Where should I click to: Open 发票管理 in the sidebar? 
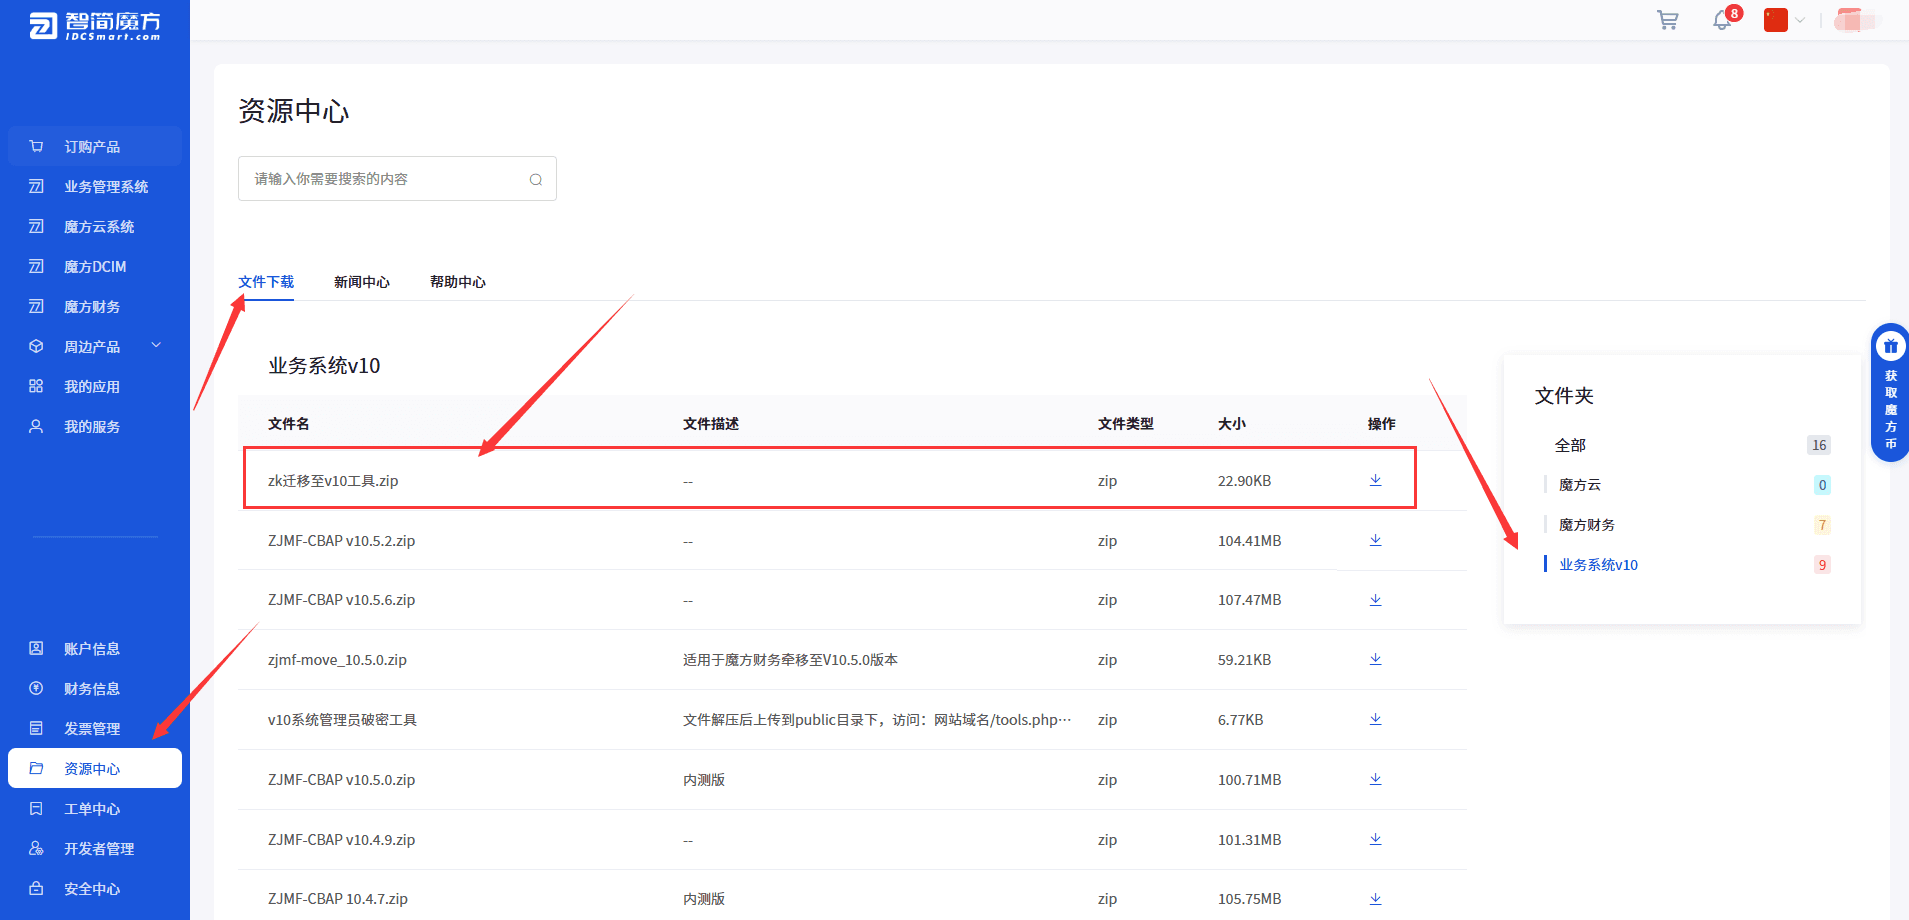click(x=95, y=728)
